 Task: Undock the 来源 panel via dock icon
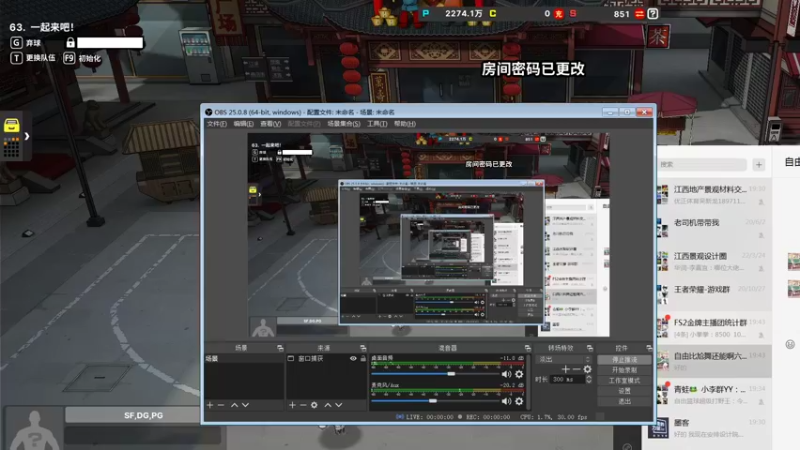(363, 348)
